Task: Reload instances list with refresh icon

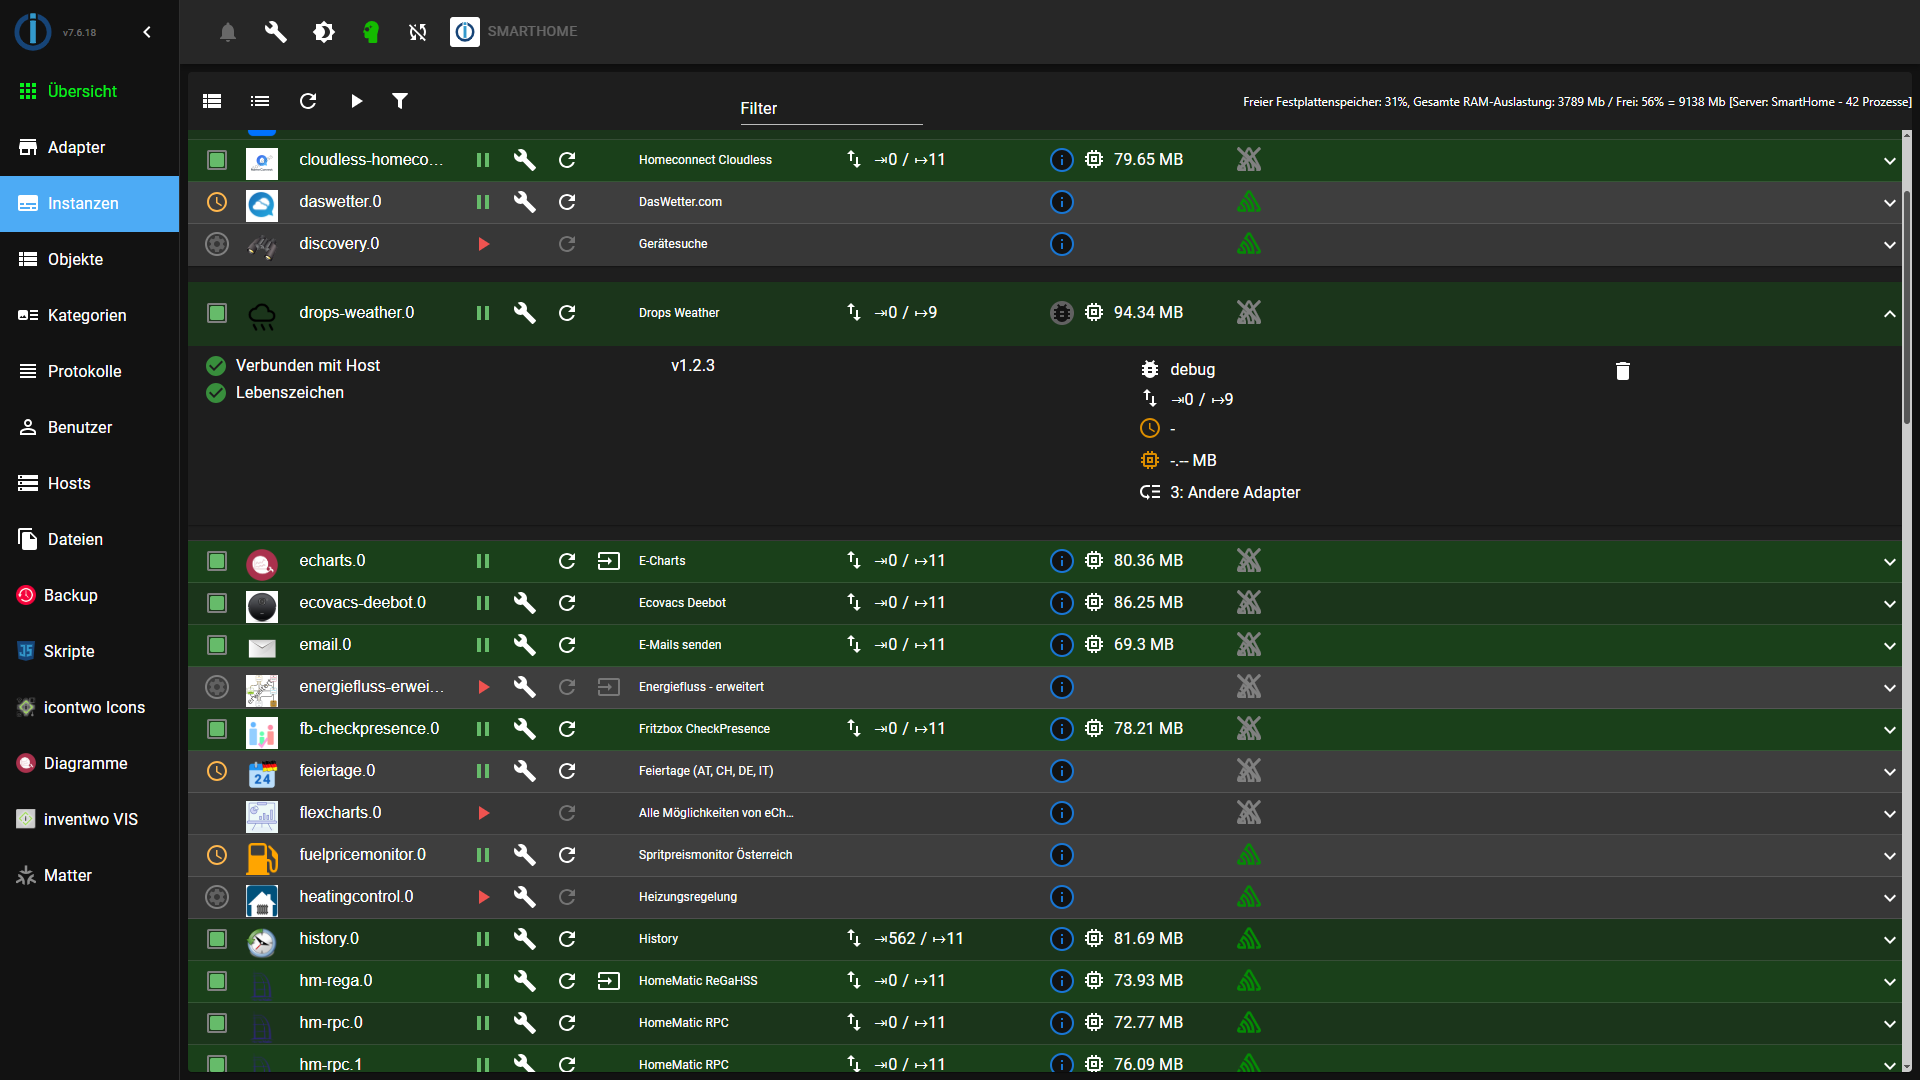Action: point(308,101)
